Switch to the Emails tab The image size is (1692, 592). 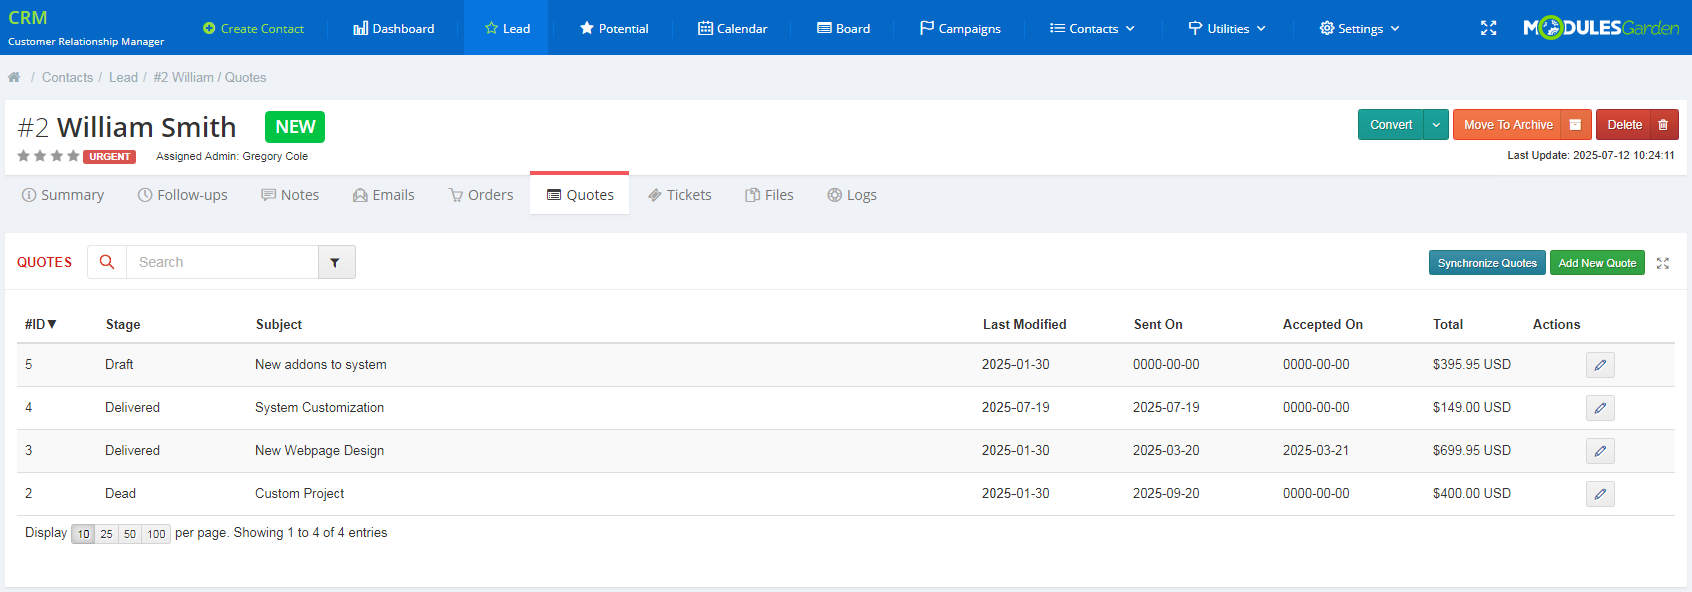(384, 195)
